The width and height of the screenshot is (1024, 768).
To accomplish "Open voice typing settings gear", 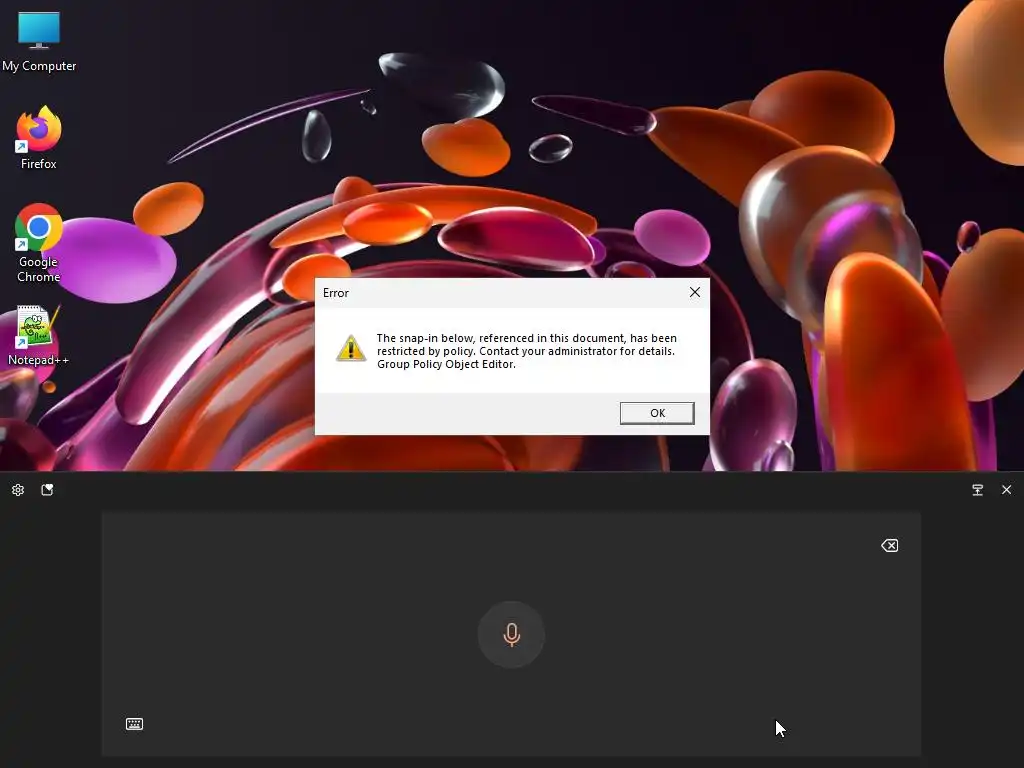I will (18, 490).
